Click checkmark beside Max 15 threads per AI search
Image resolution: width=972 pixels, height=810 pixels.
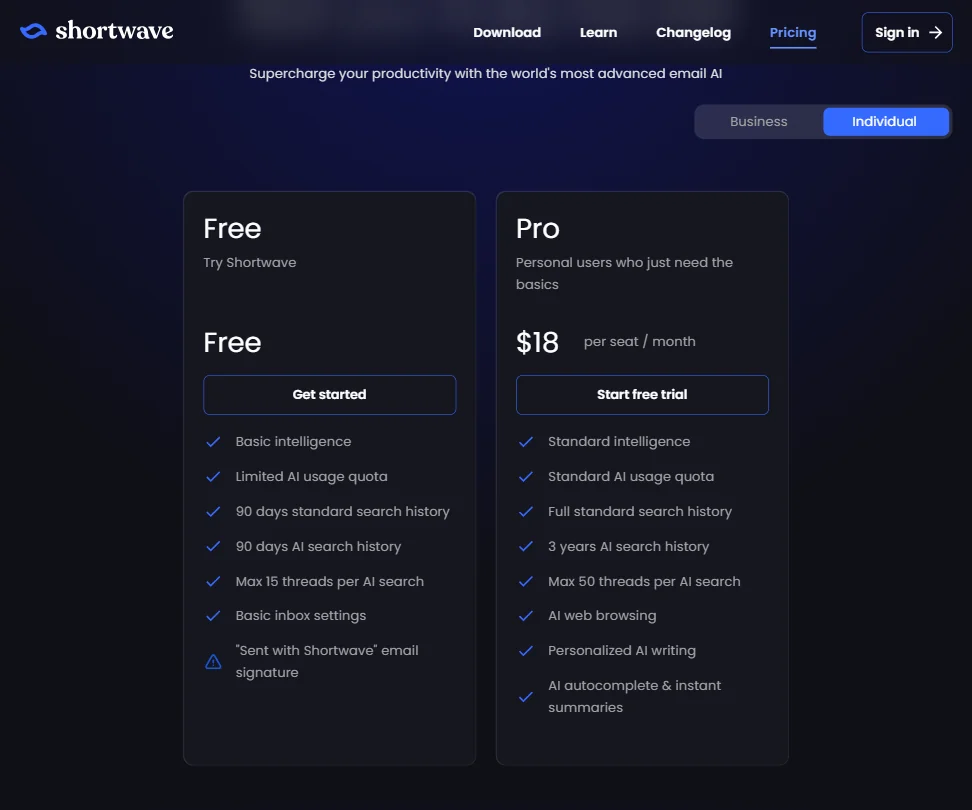tap(213, 581)
